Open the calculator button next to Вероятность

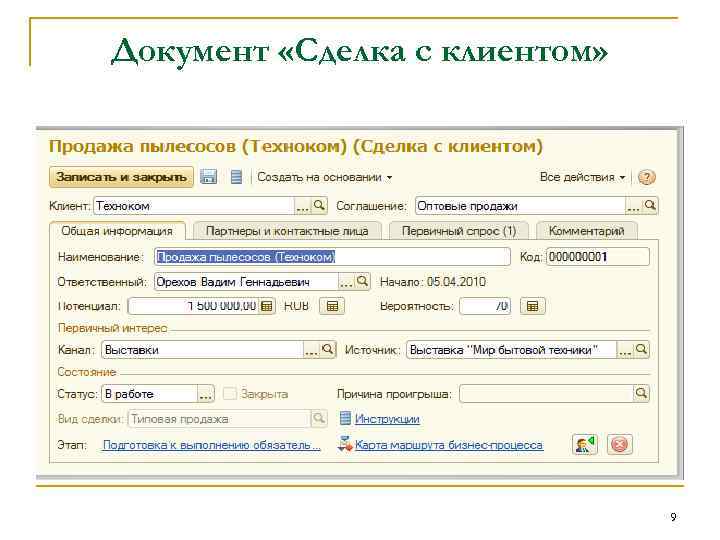click(x=533, y=306)
